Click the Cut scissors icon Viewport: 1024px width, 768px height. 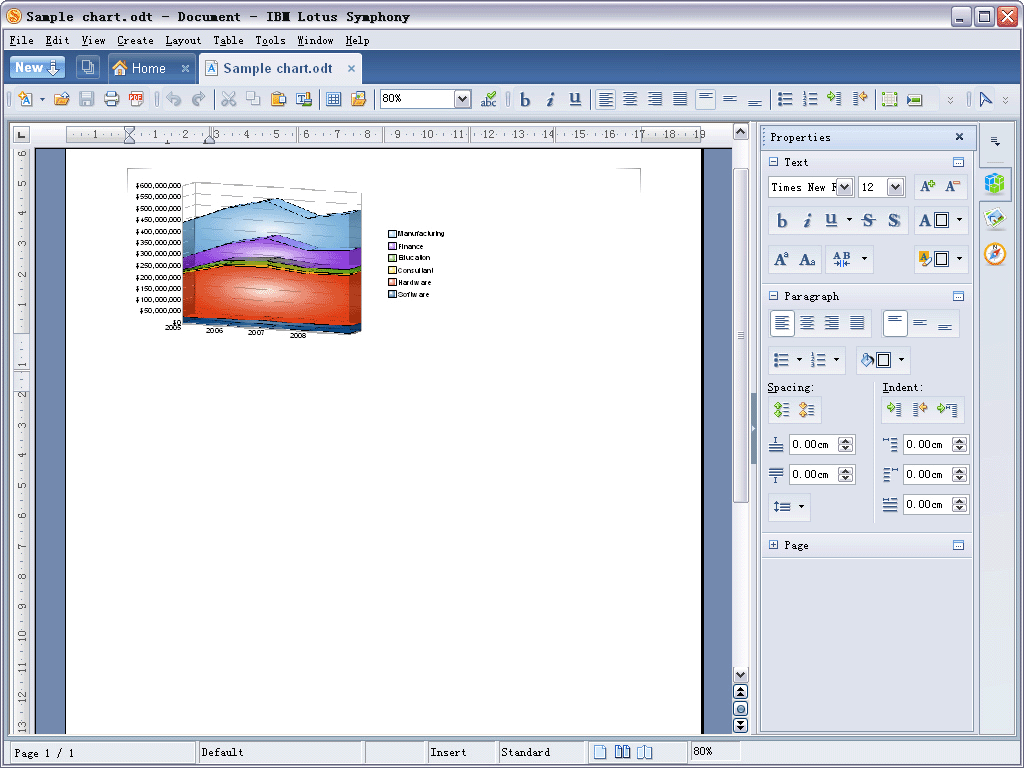[x=228, y=99]
